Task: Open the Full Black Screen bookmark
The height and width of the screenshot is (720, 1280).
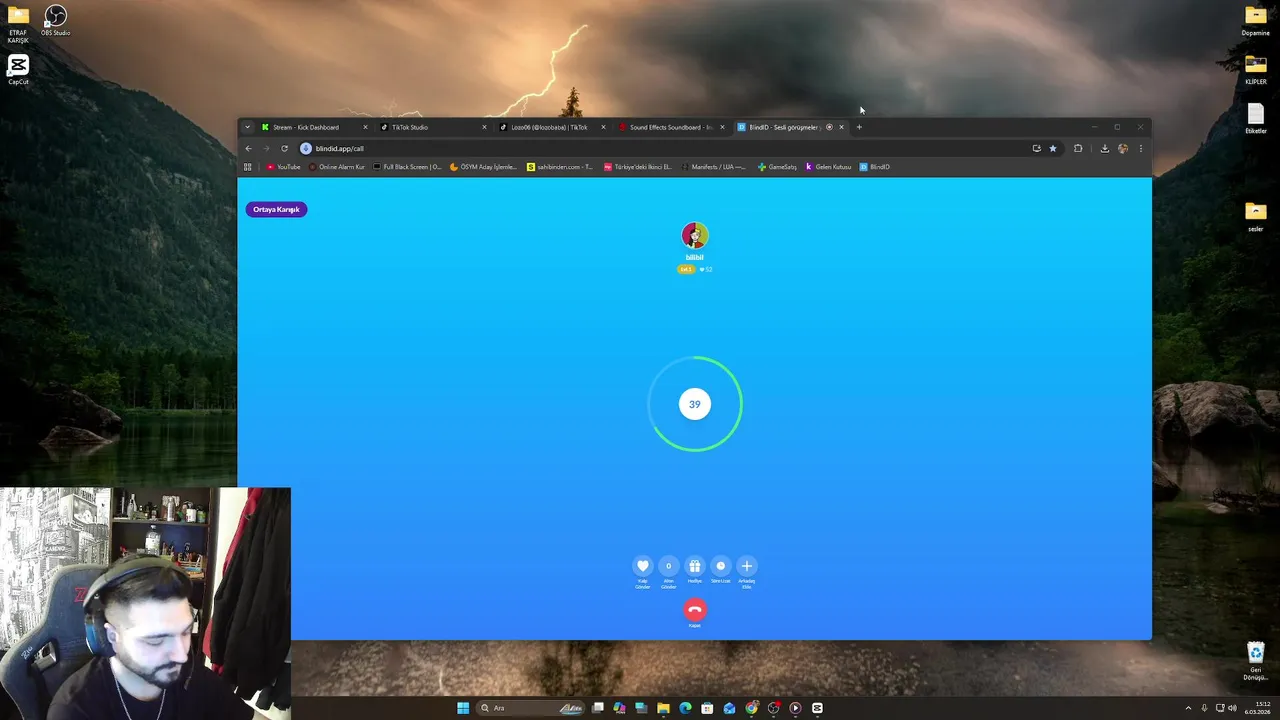Action: click(408, 167)
